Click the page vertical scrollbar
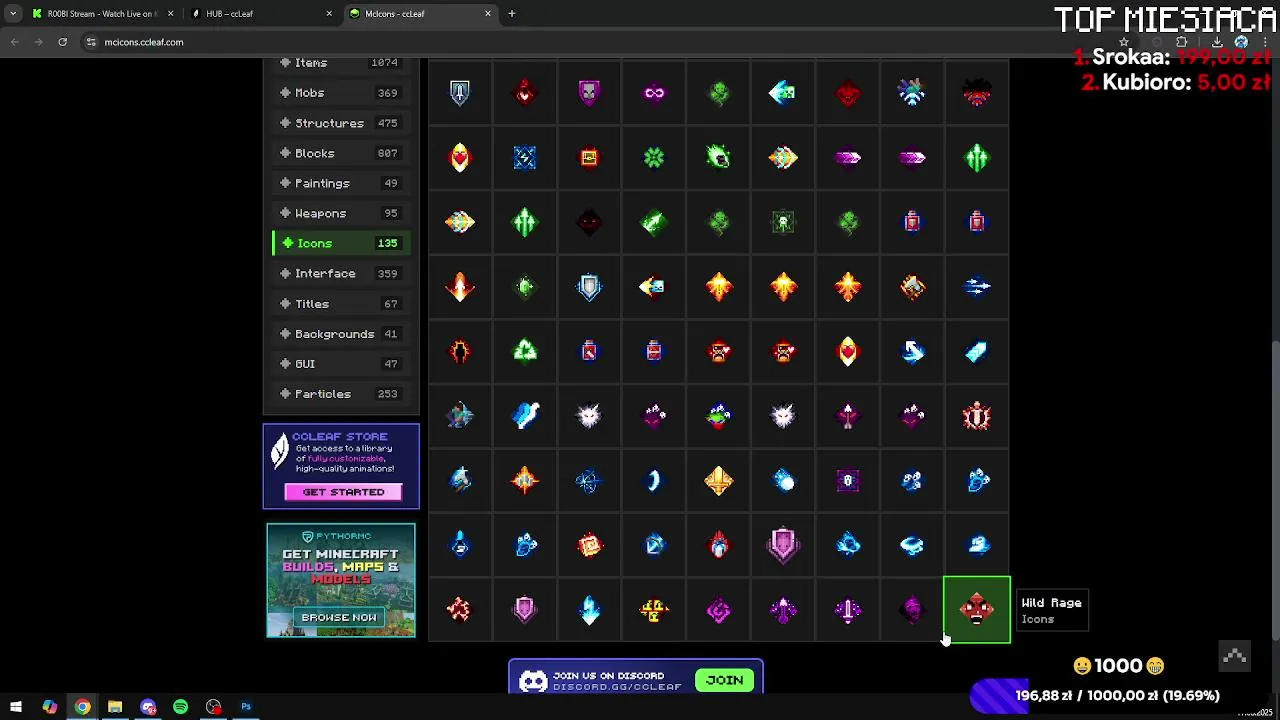Viewport: 1280px width, 720px height. pos(1275,490)
